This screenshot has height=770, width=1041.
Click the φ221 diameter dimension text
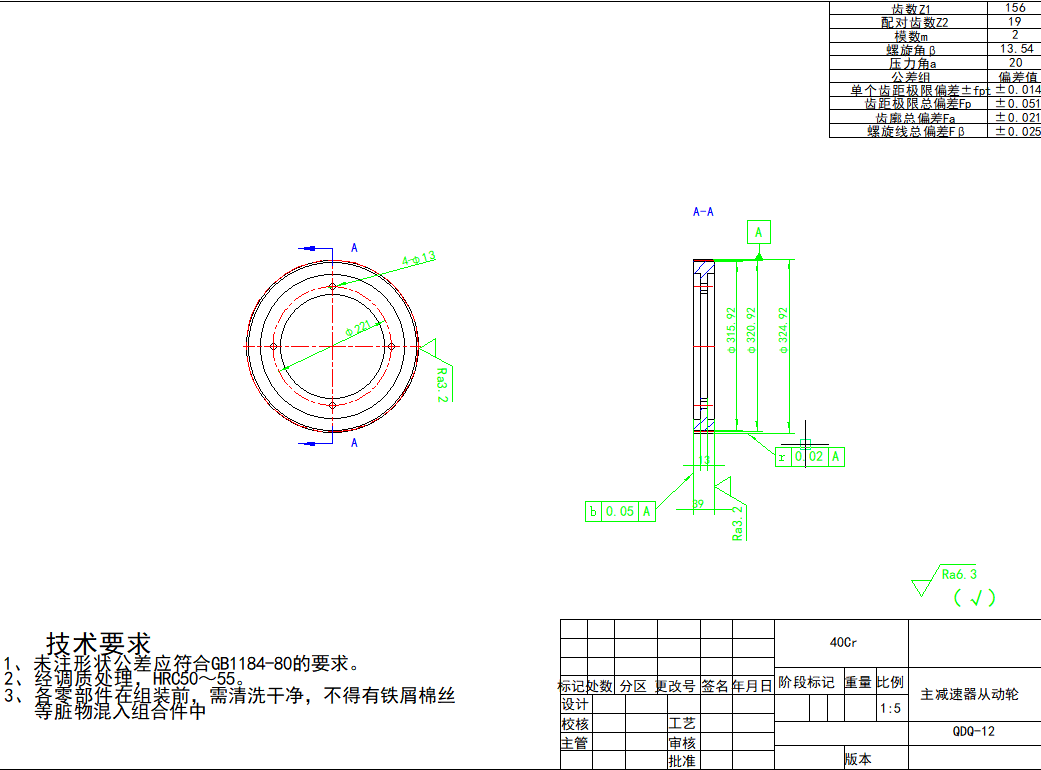coord(357,327)
